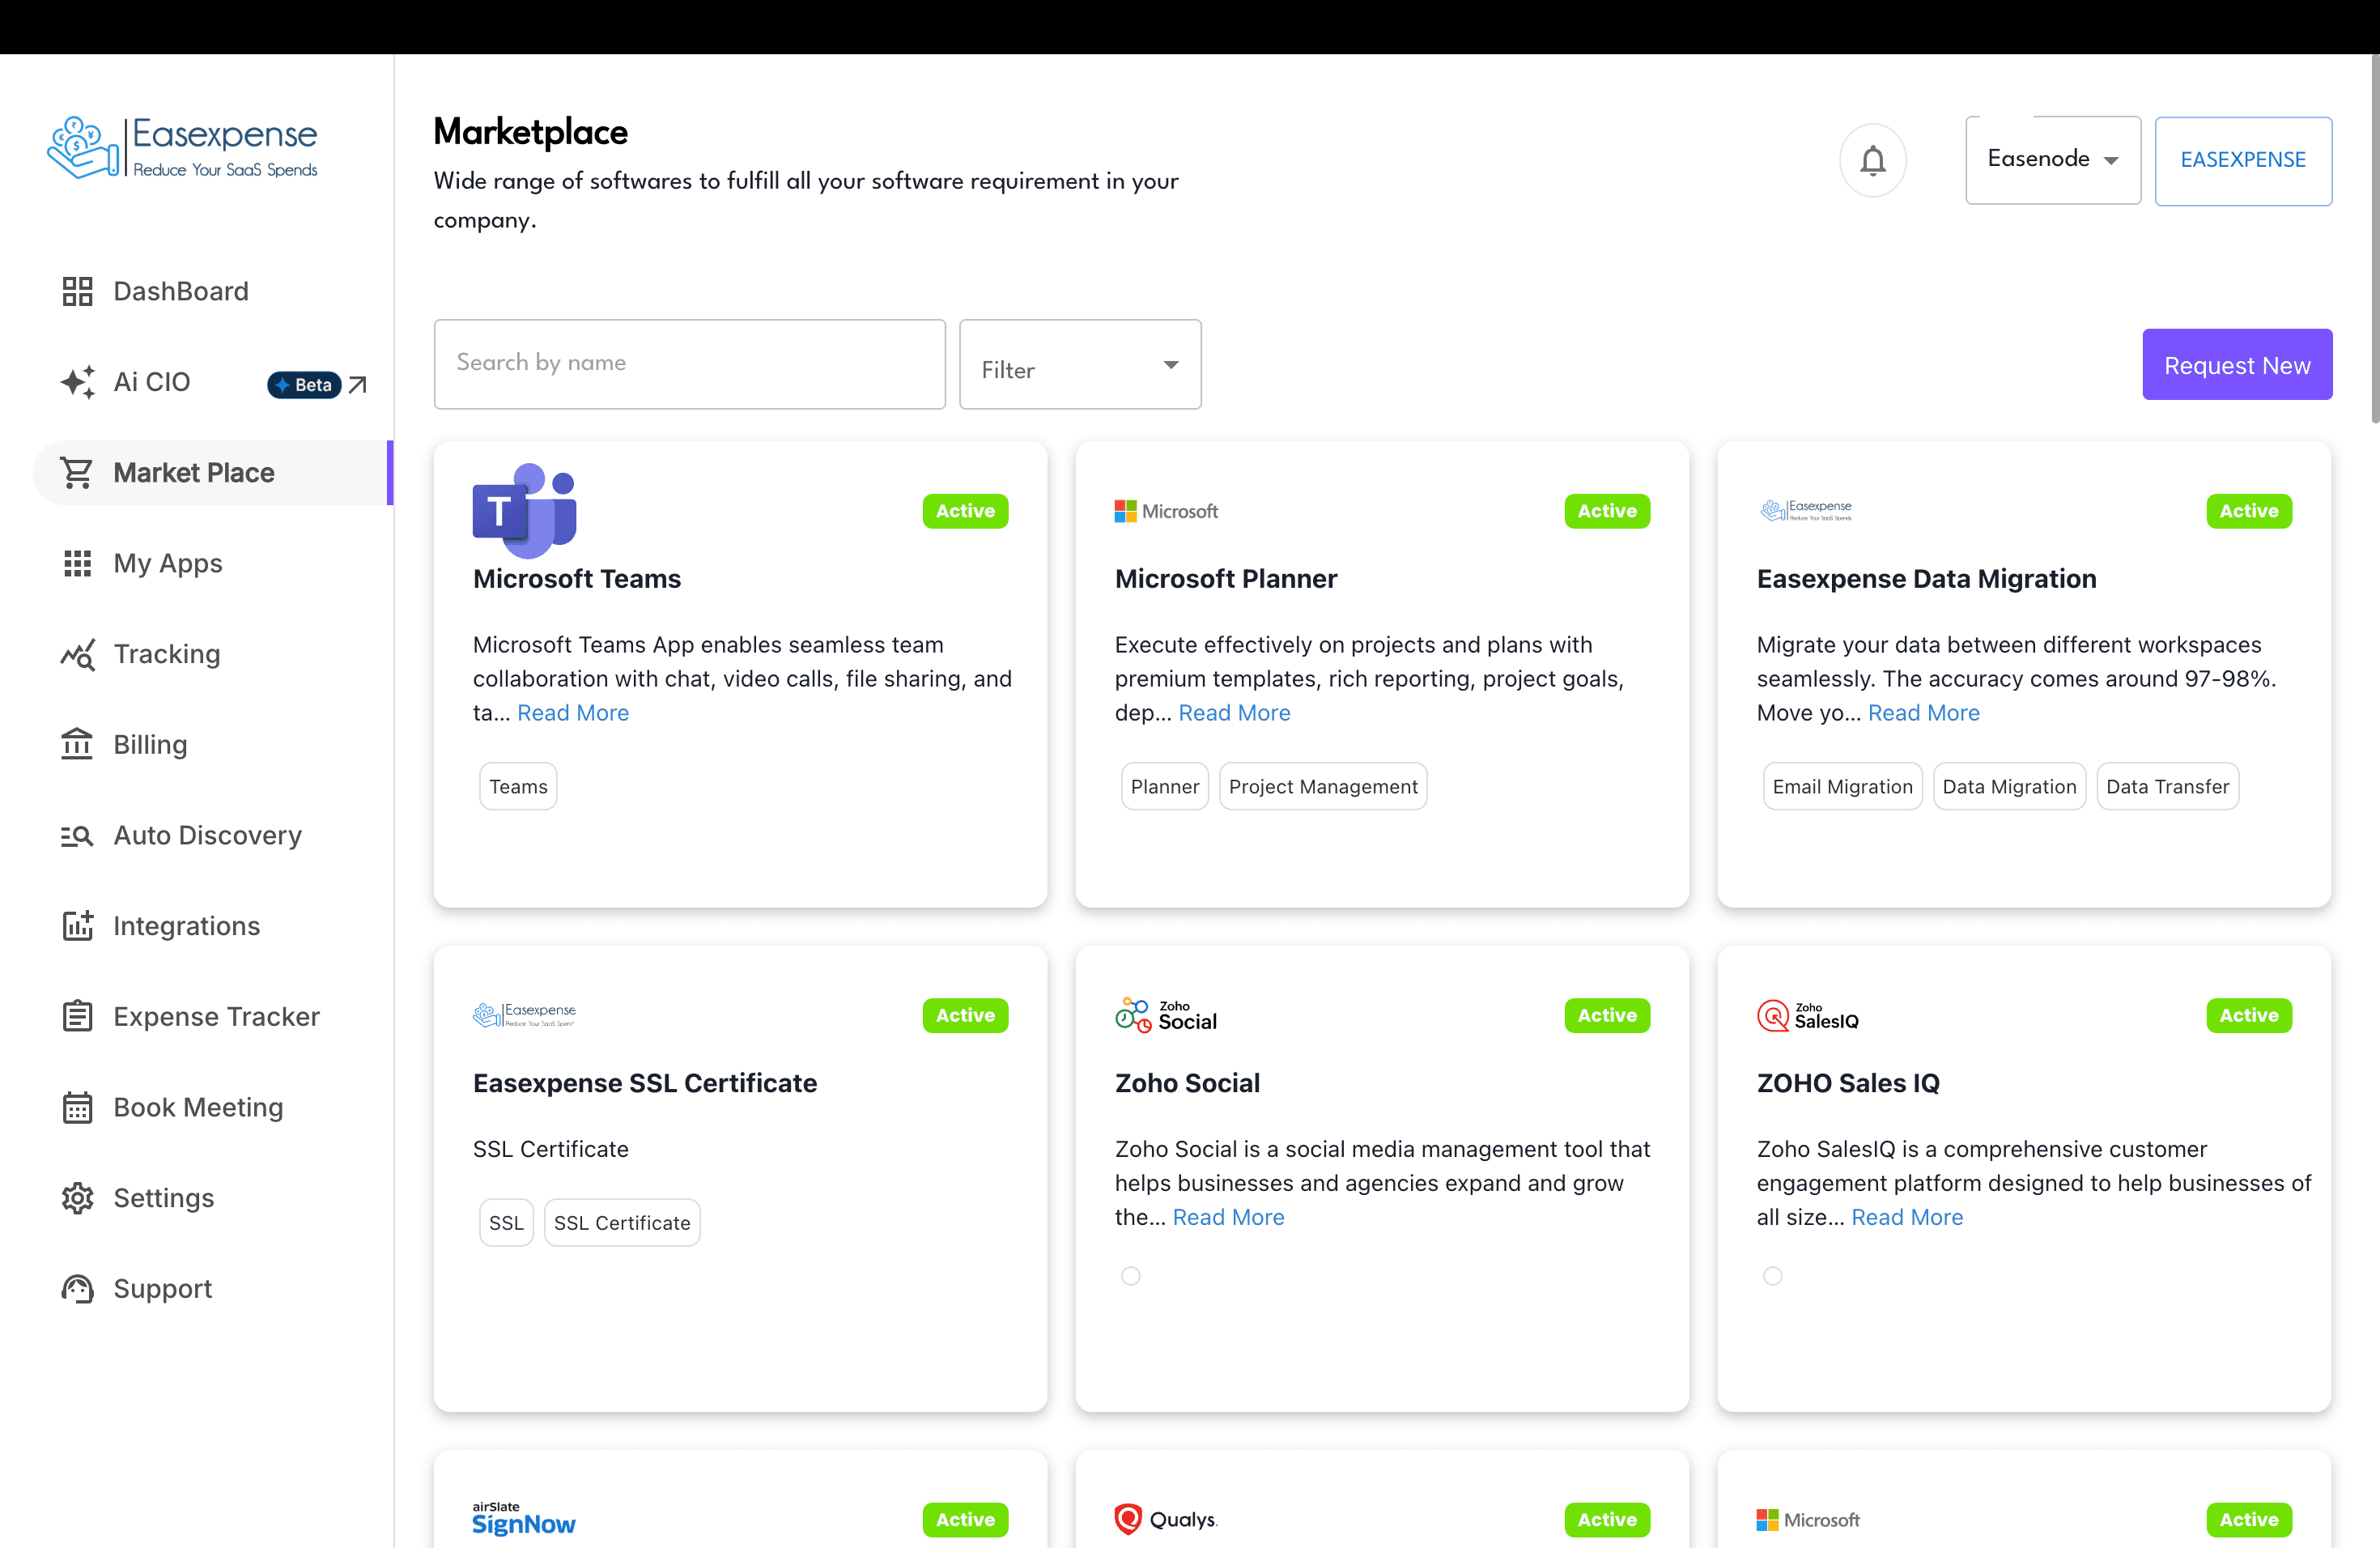Click the Qualys logo
This screenshot has height=1548, width=2380.
coord(1166,1519)
